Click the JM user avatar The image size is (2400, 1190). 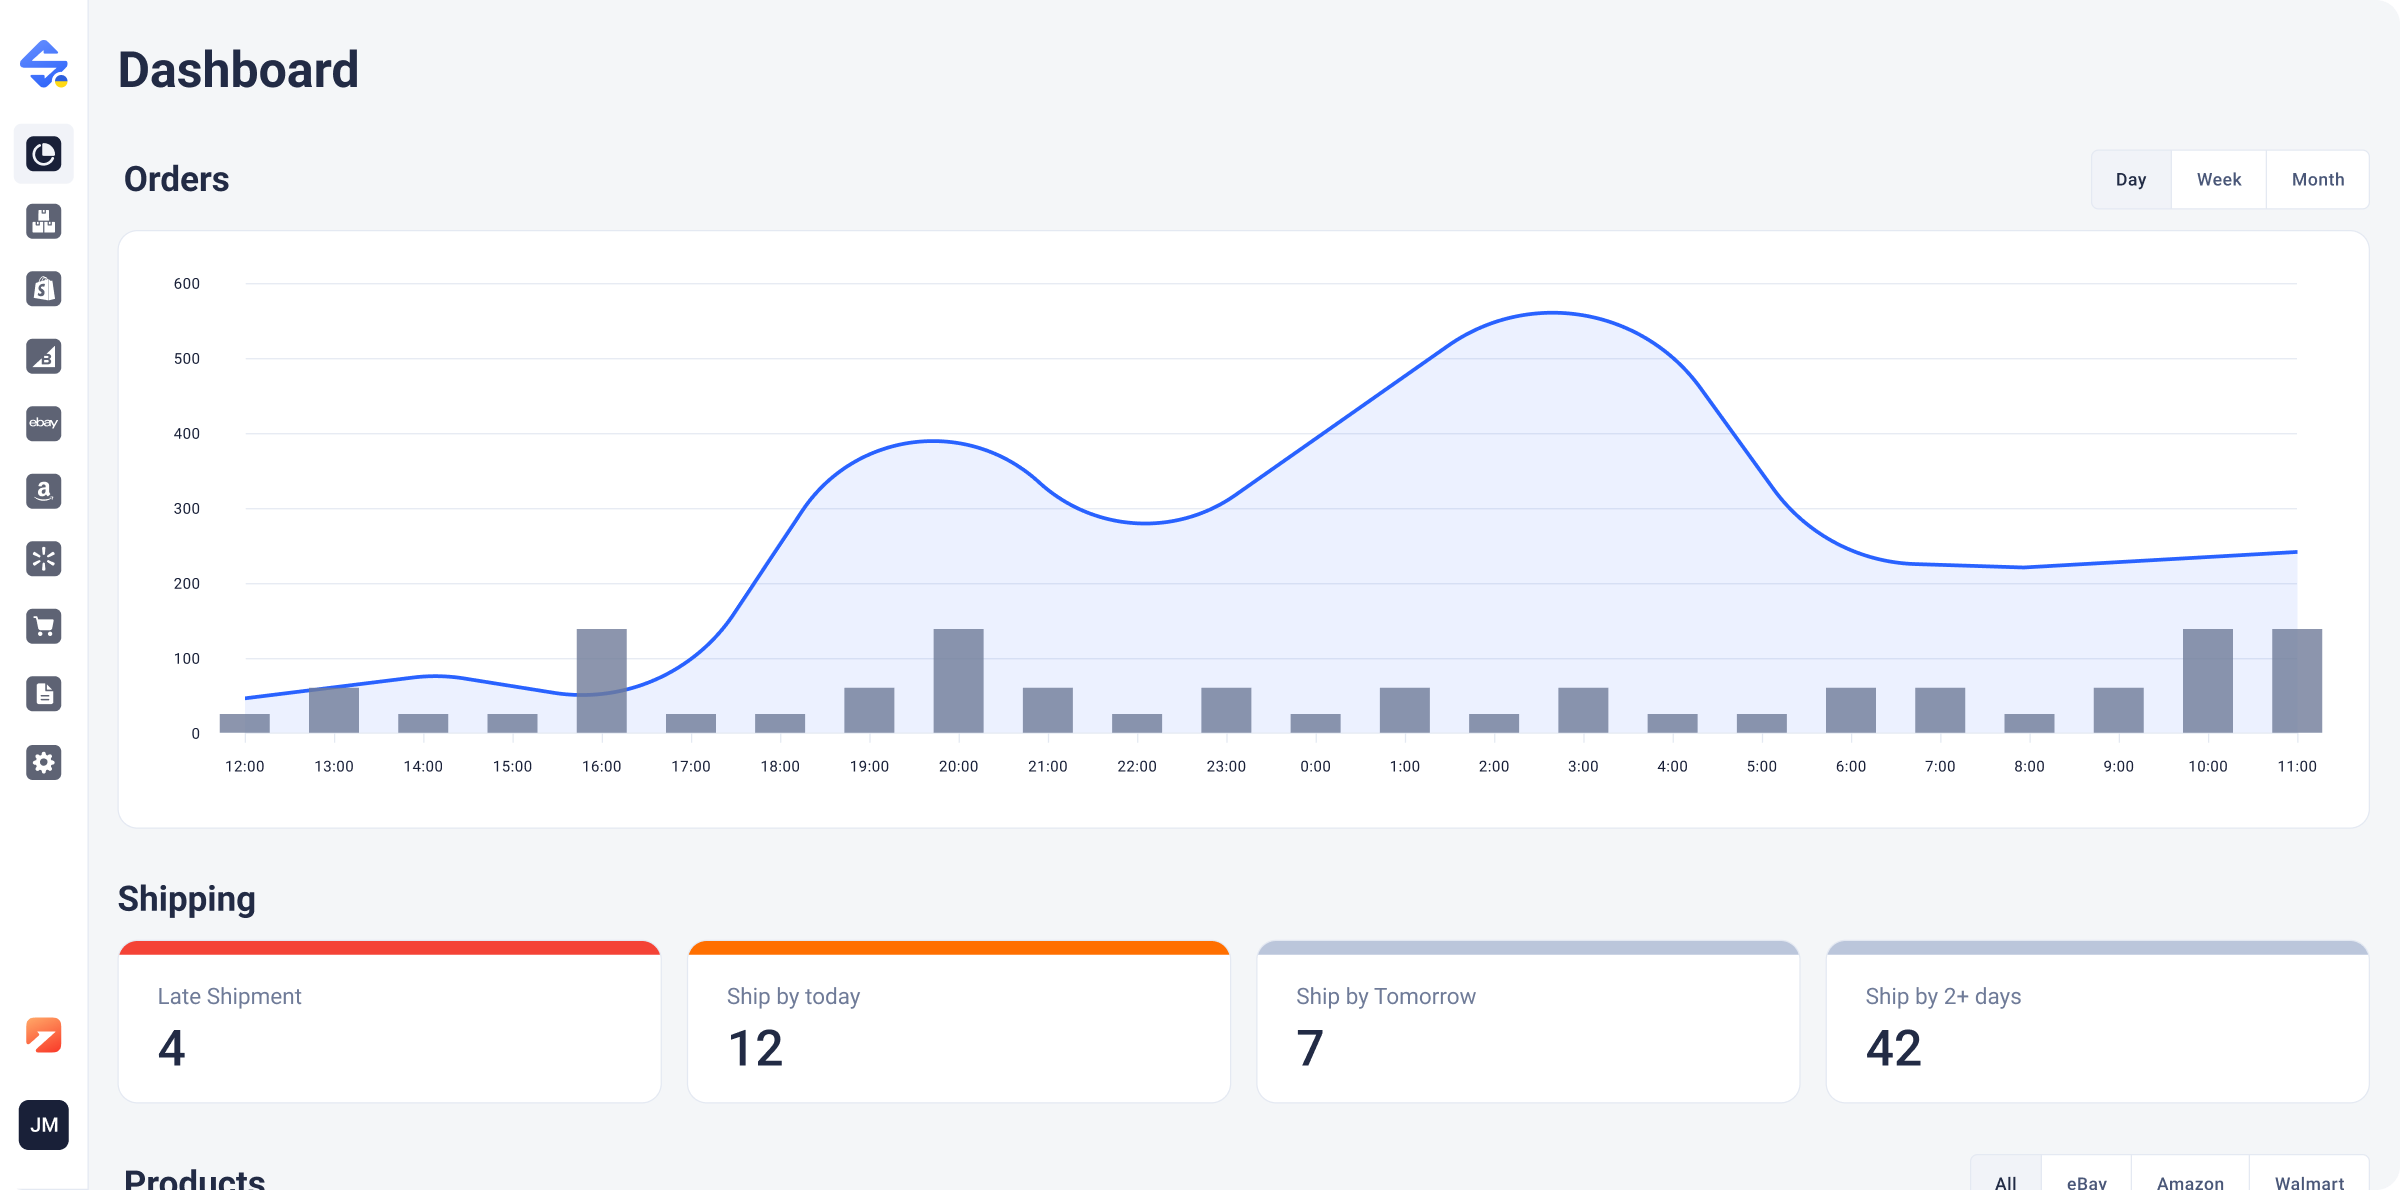click(x=44, y=1125)
